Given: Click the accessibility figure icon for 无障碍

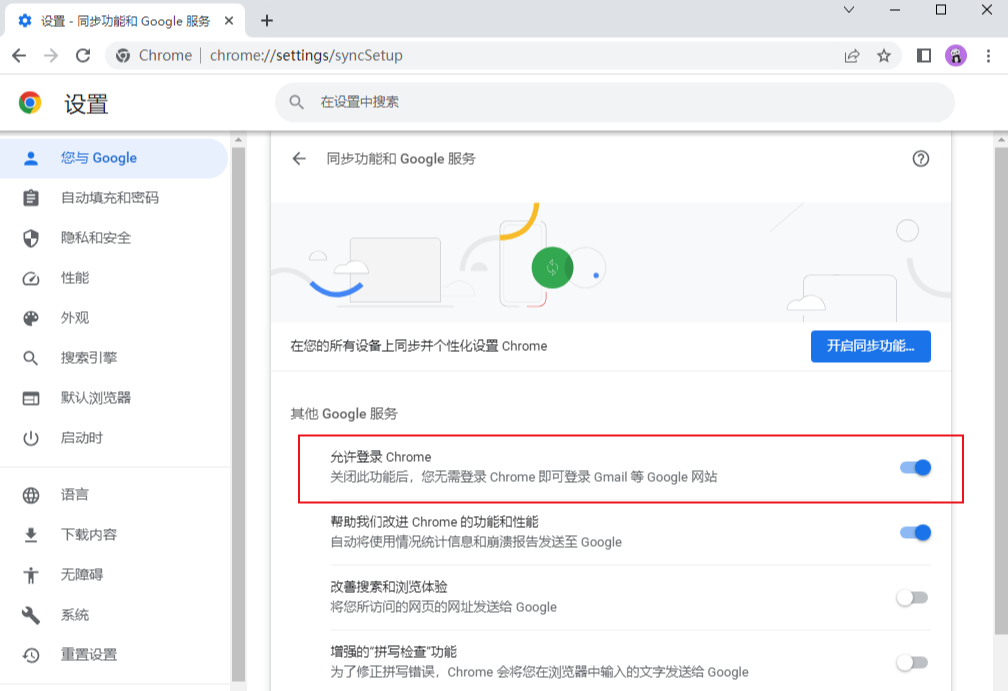Looking at the screenshot, I should [31, 575].
